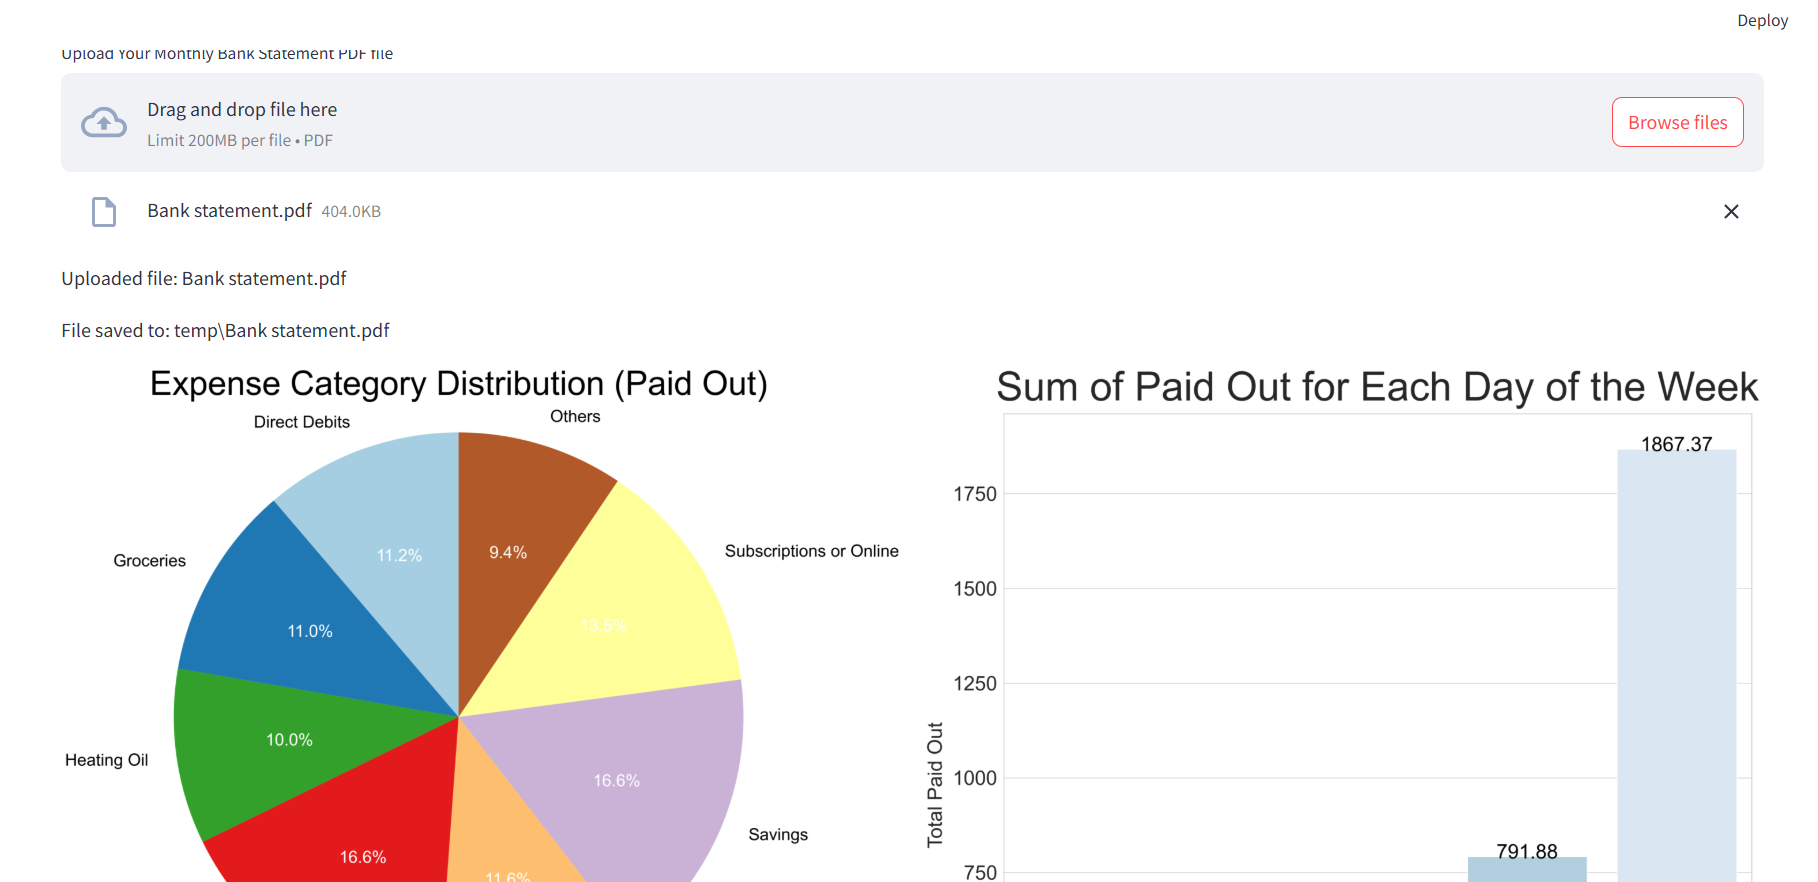1818x882 pixels.
Task: Click the bar labeled 1867.37
Action: 1676,660
